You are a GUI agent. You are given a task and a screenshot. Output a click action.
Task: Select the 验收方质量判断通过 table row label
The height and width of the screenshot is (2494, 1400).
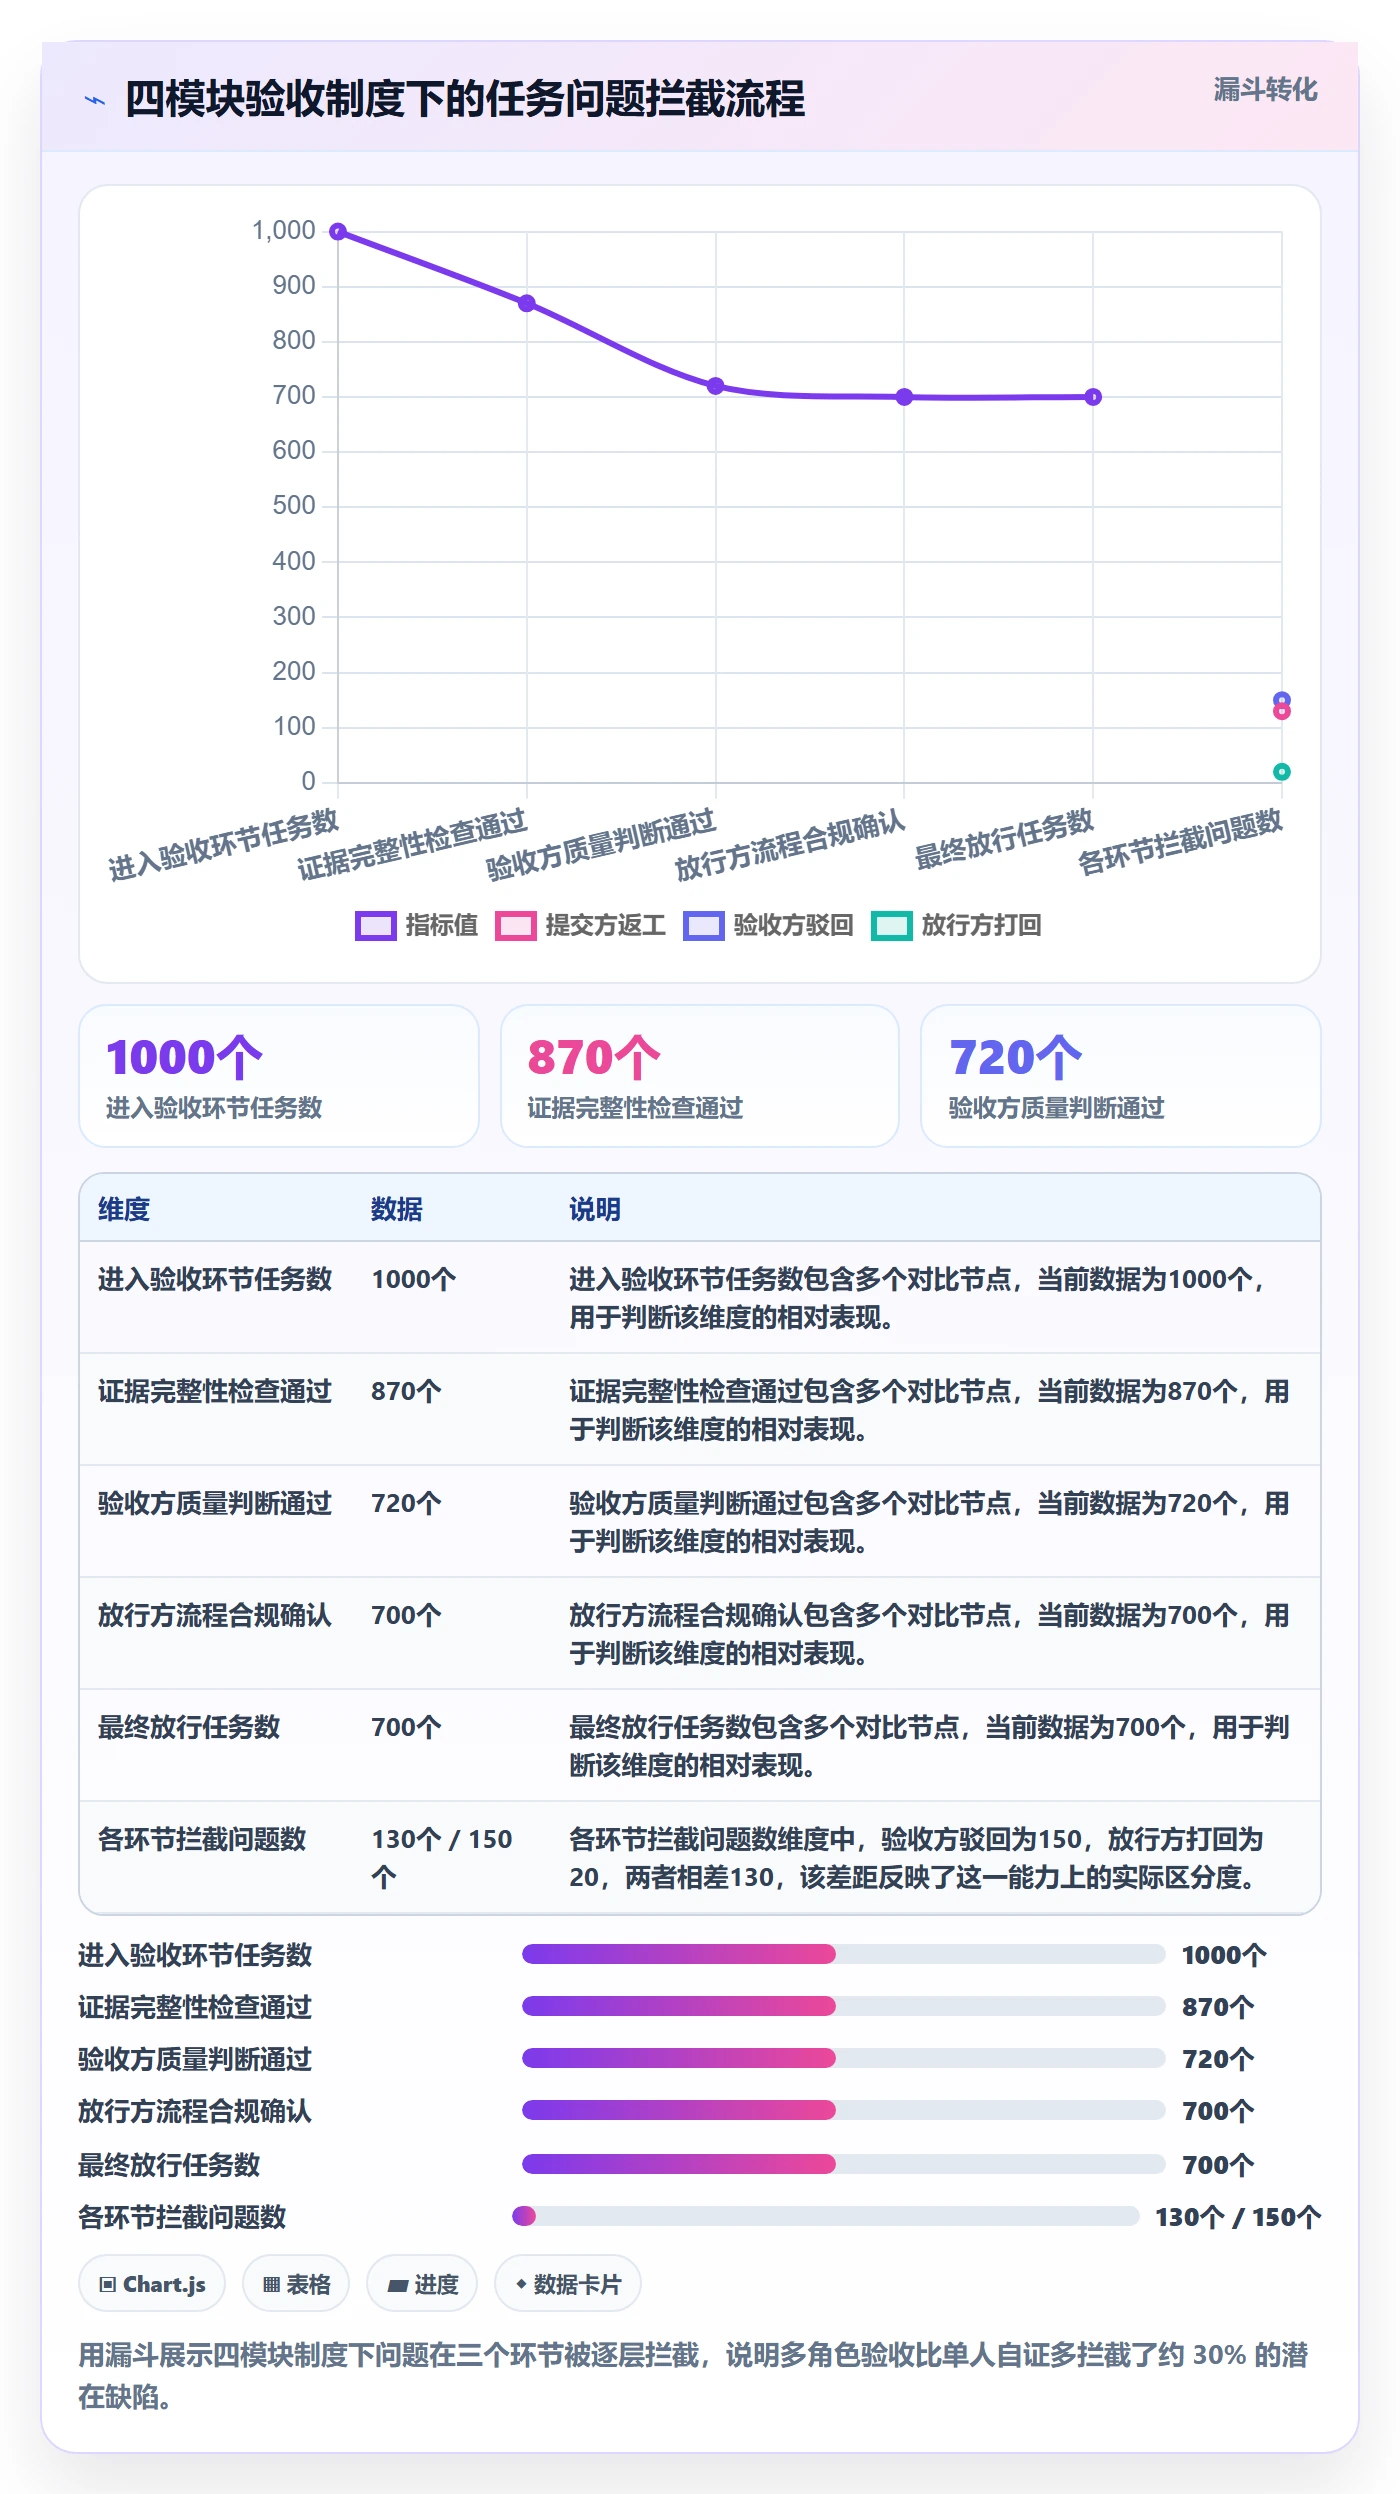tap(215, 1503)
